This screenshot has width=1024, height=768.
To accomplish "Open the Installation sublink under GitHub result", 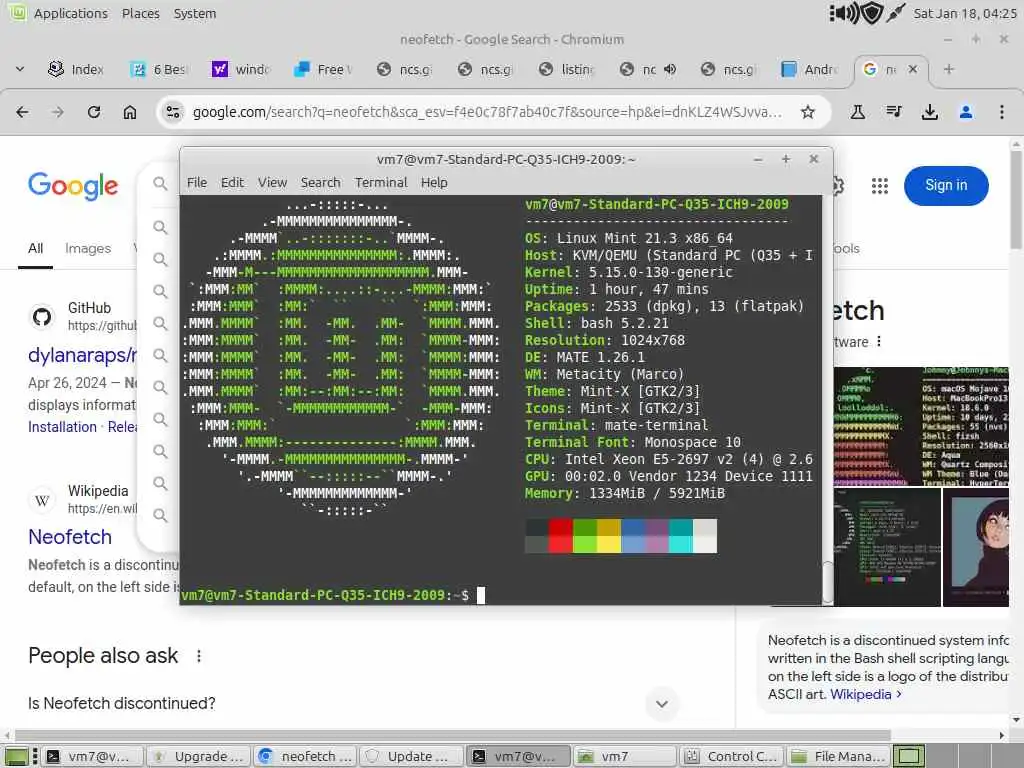I will click(62, 427).
